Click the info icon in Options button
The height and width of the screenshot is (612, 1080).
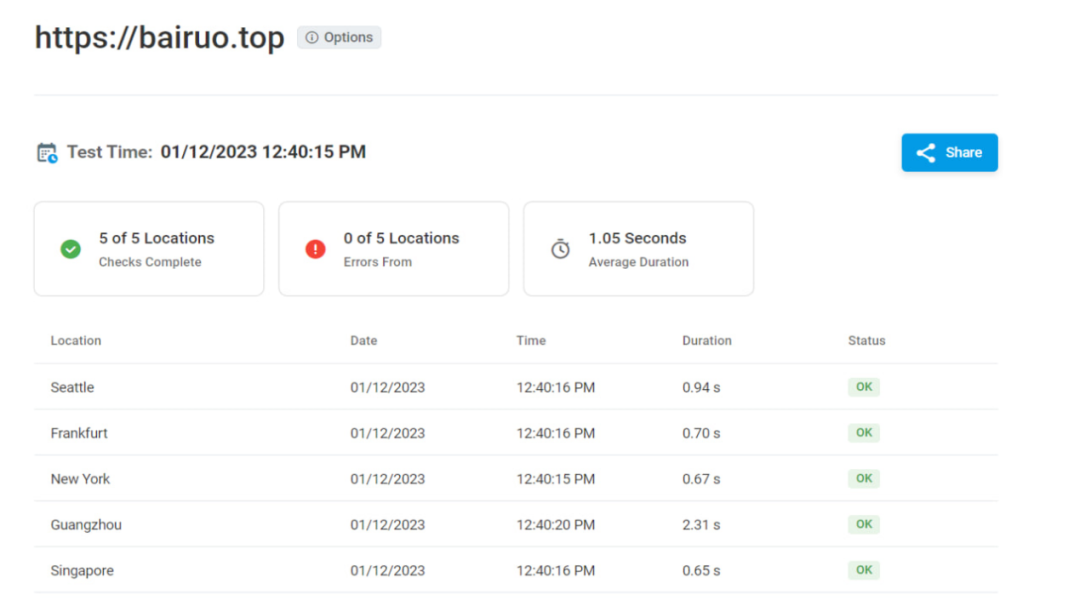(312, 38)
